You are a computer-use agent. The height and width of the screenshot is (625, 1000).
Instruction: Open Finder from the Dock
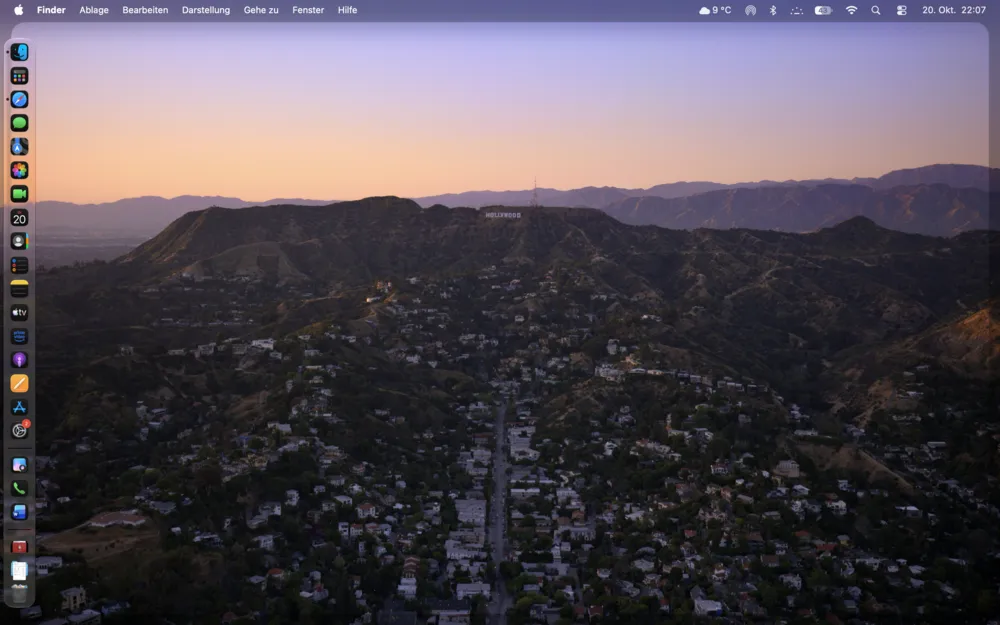coord(19,52)
